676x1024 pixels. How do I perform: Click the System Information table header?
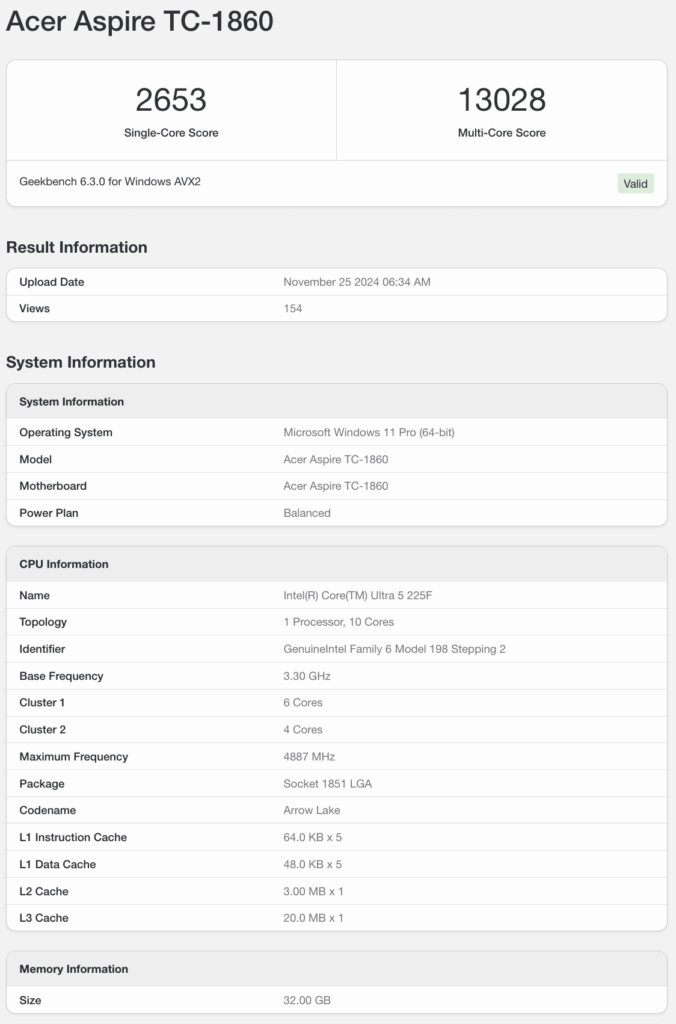coord(72,402)
